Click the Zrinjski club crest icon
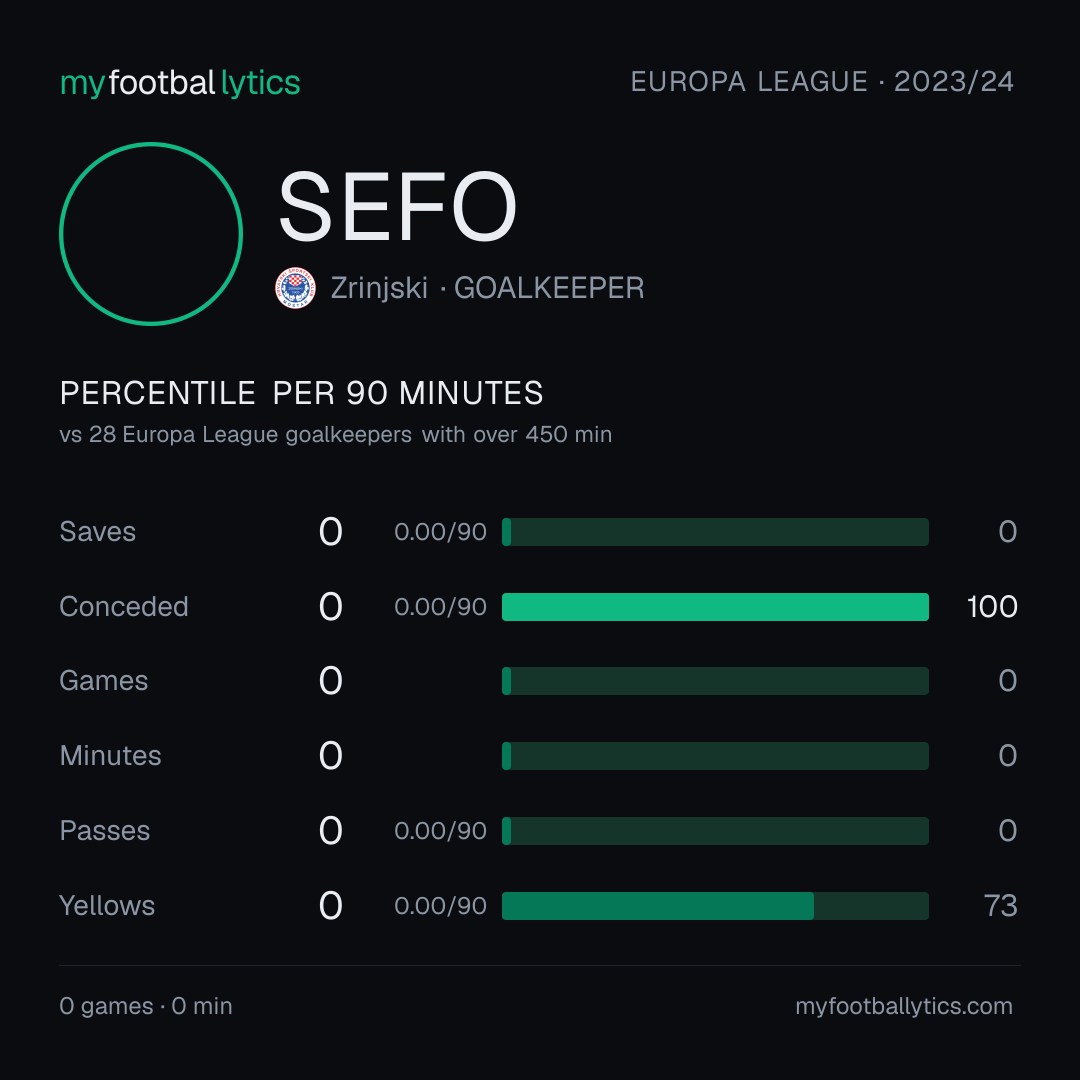 point(295,288)
